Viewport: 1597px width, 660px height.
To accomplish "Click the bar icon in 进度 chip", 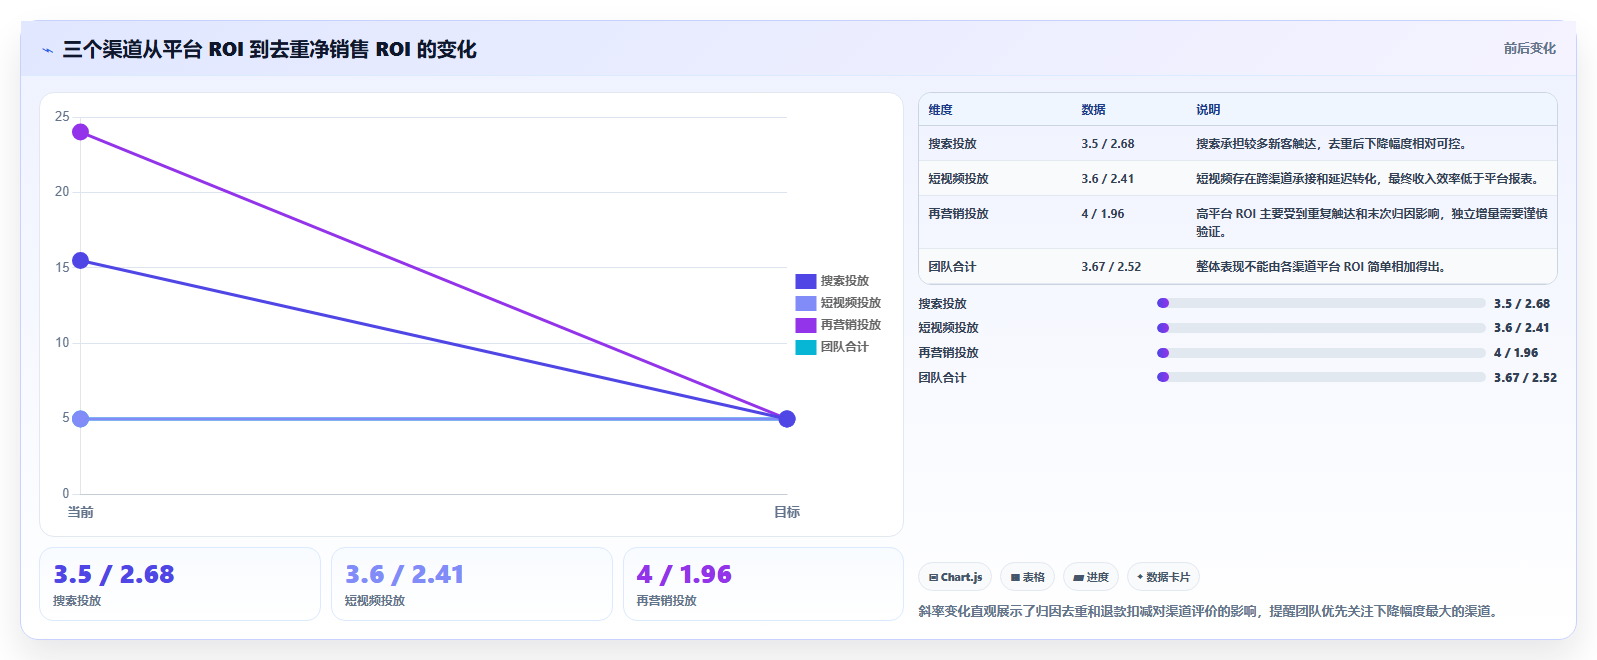I will pos(1078,578).
